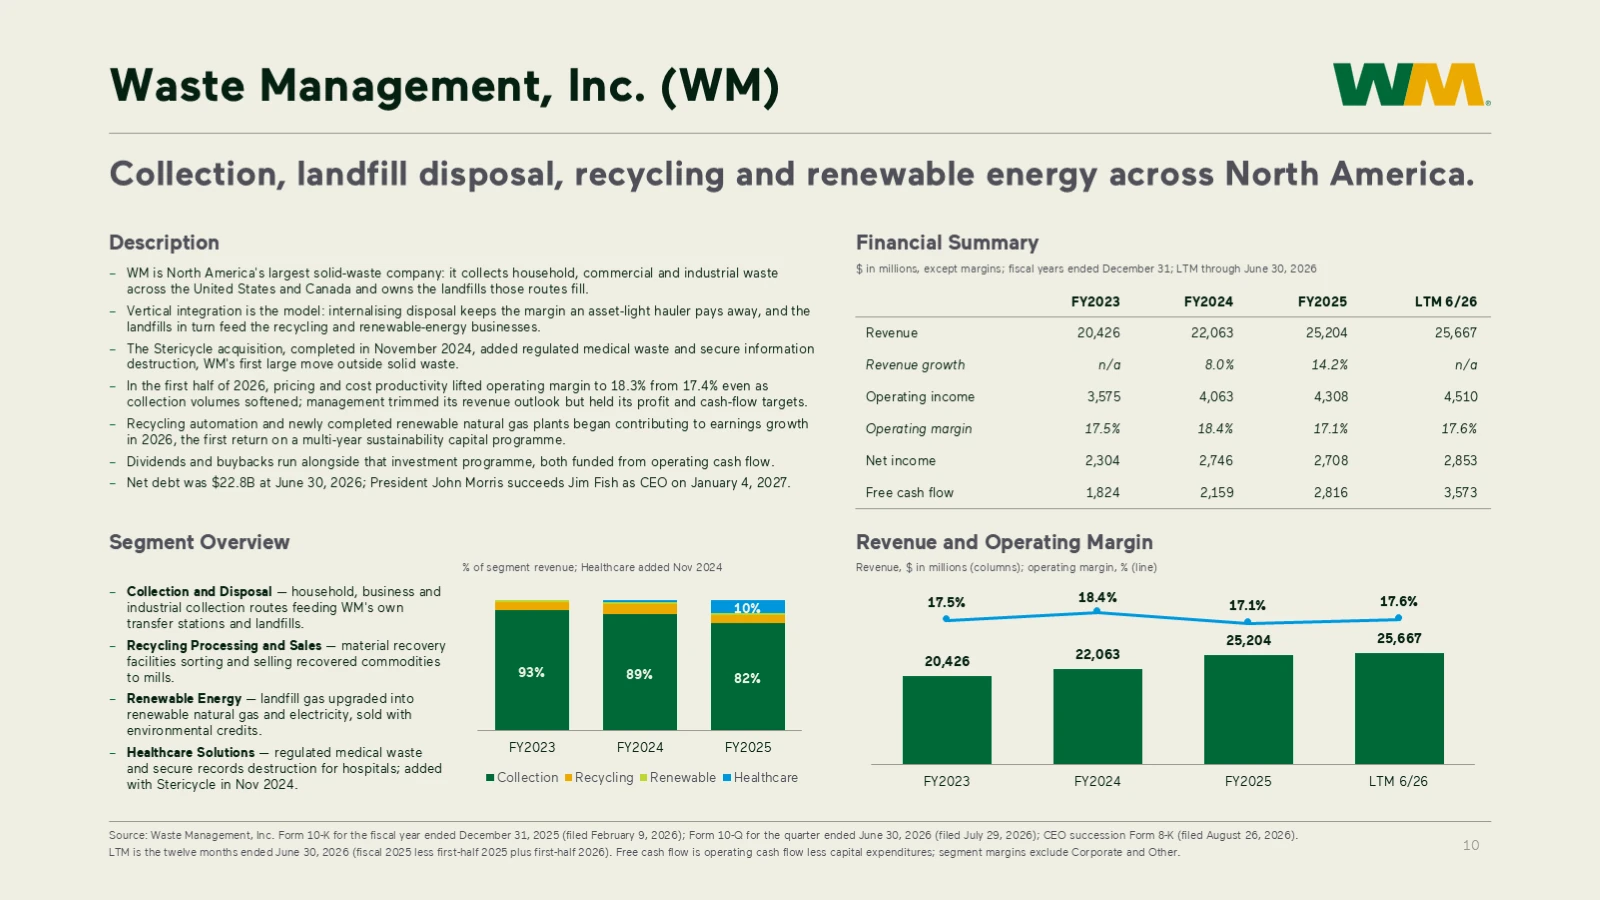Viewport: 1600px width, 900px height.
Task: Click the yellow Recycling legend swatch
Action: [x=568, y=778]
